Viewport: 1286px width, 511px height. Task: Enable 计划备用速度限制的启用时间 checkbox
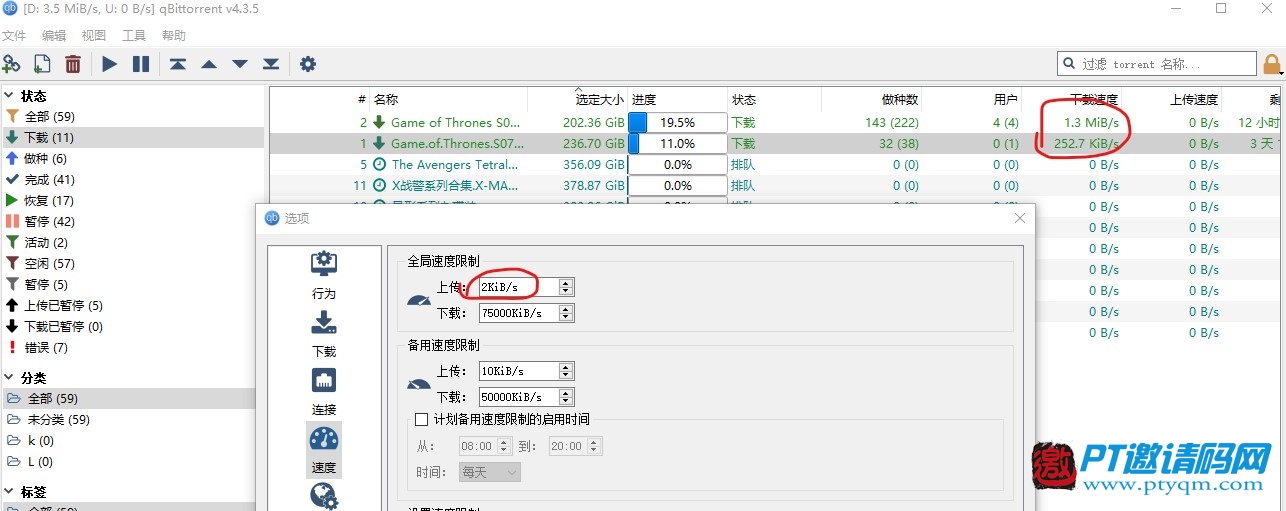421,419
